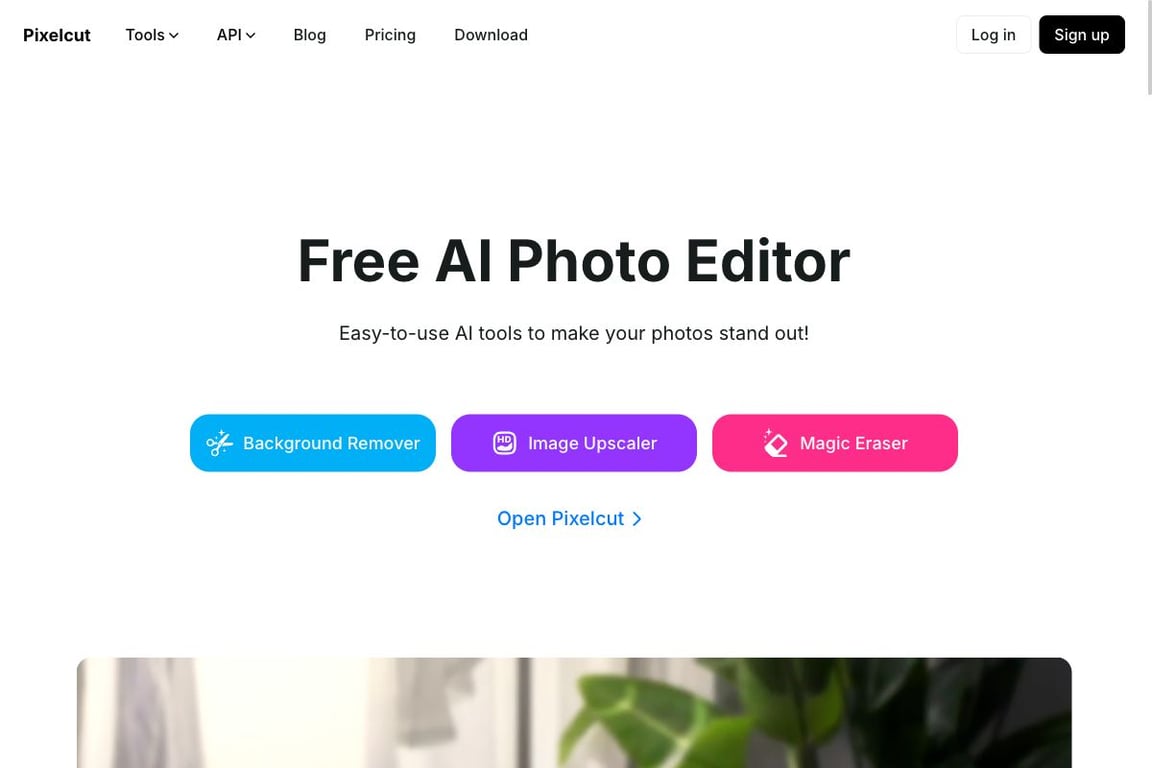Open the Pricing page
1152x768 pixels.
pos(390,35)
